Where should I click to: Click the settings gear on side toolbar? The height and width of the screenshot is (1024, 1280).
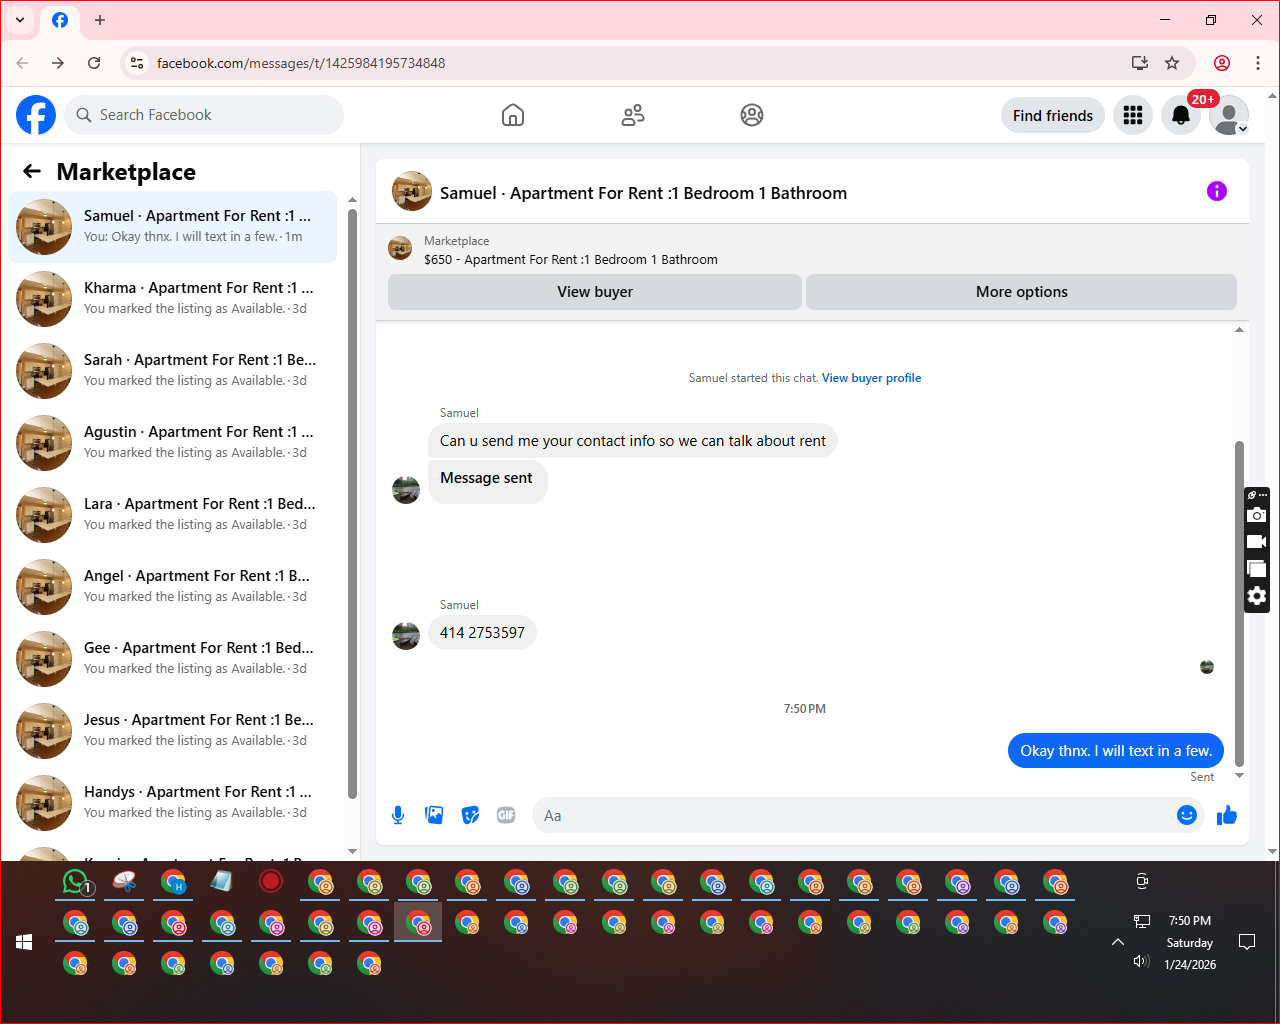pyautogui.click(x=1257, y=597)
